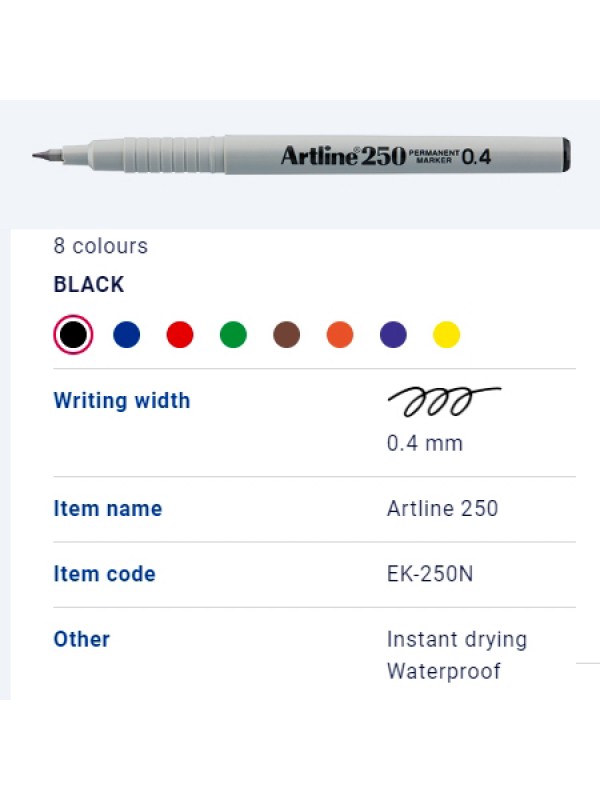Click the Item name label
Image resolution: width=600 pixels, height=800 pixels.
pos(108,509)
